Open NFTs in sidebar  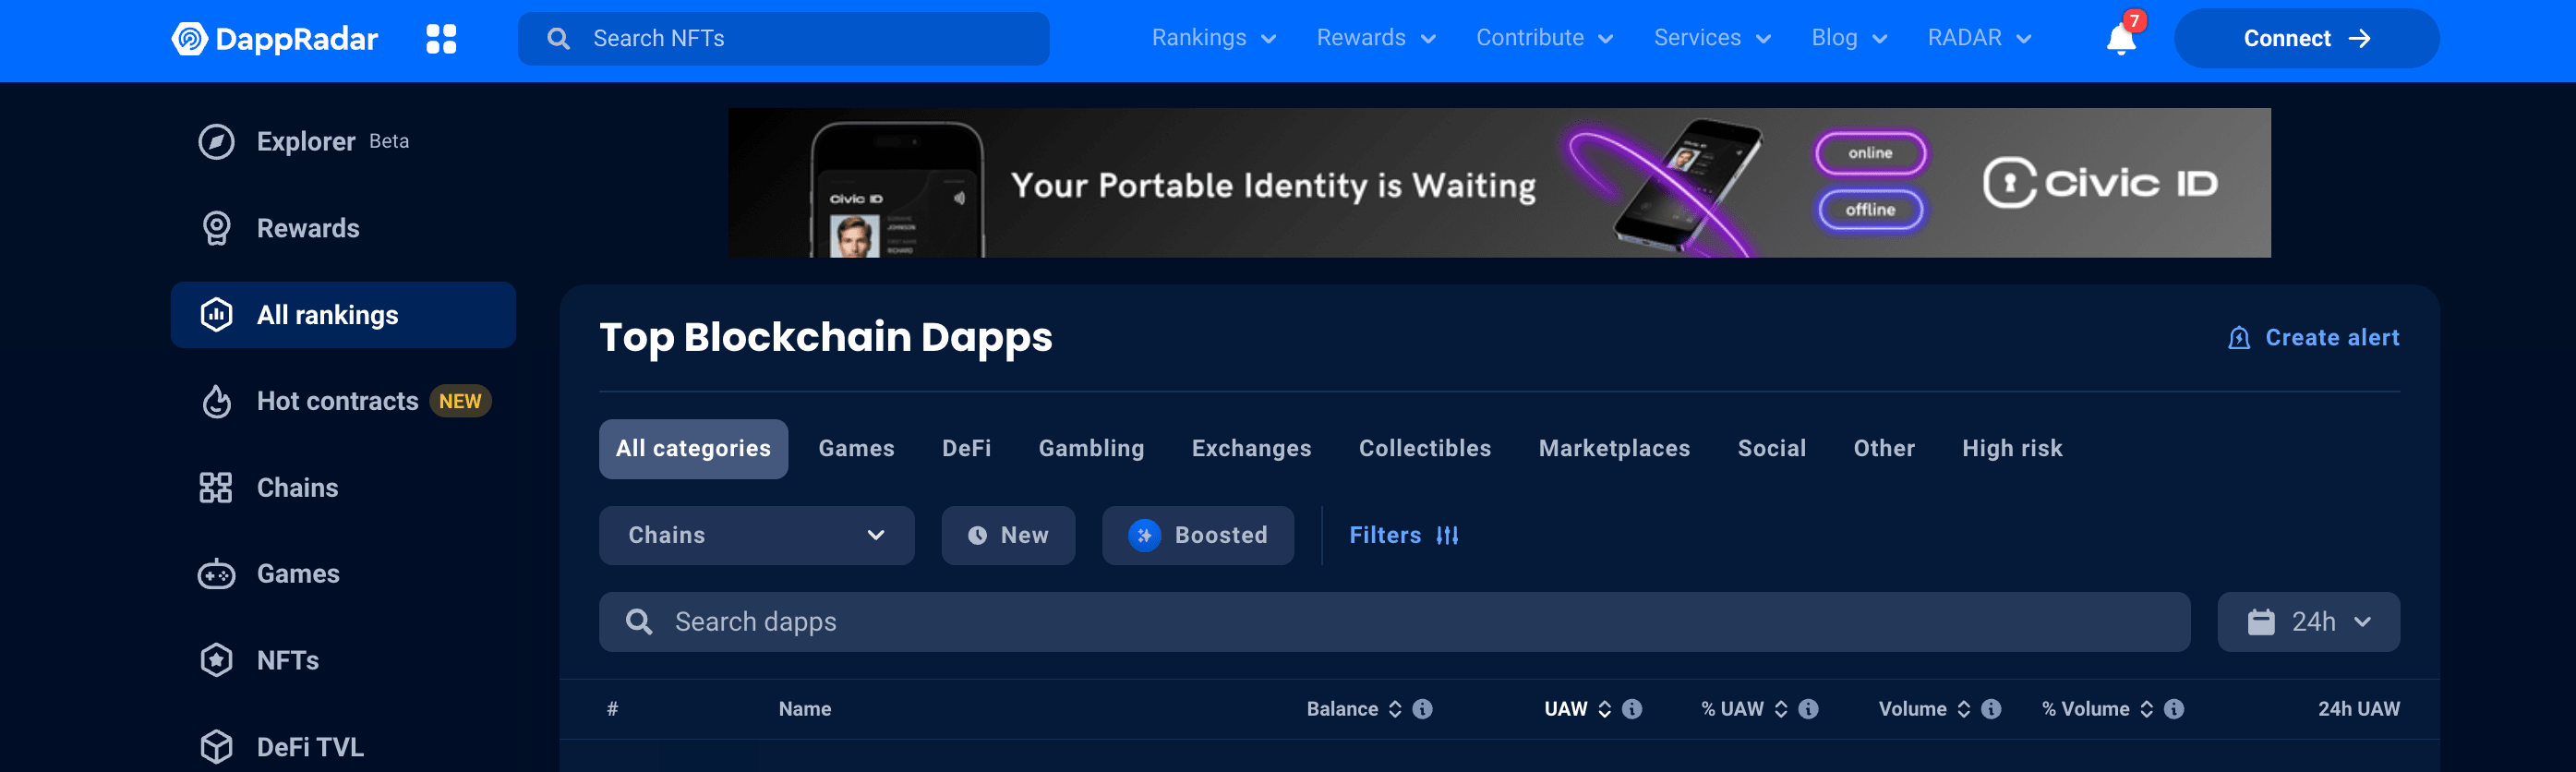pyautogui.click(x=343, y=660)
